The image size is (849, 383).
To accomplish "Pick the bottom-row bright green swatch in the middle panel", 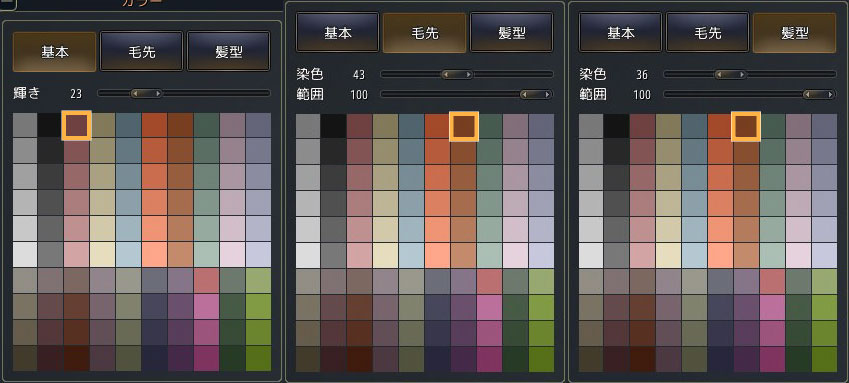I will (541, 360).
